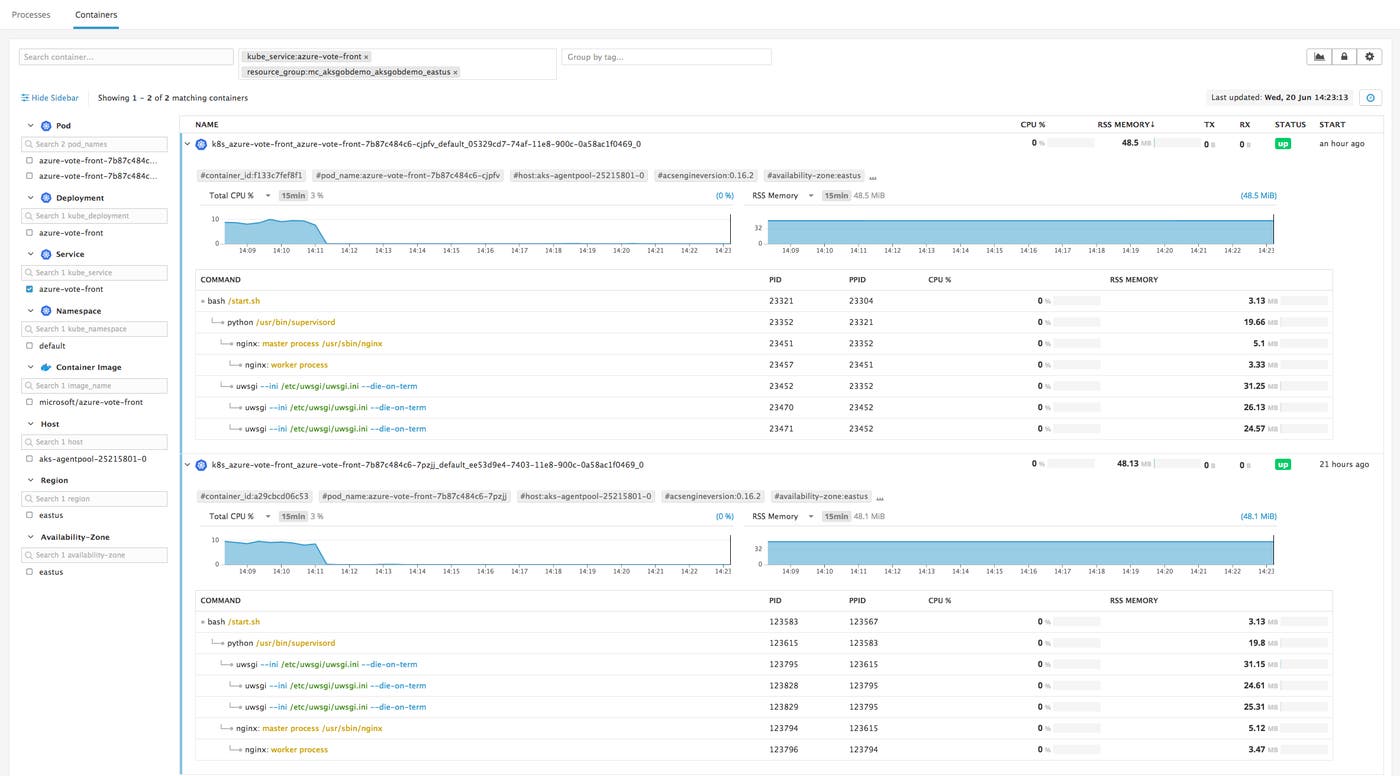Tick the Availability-Zone eastus checkbox
The image size is (1400, 776).
[29, 572]
